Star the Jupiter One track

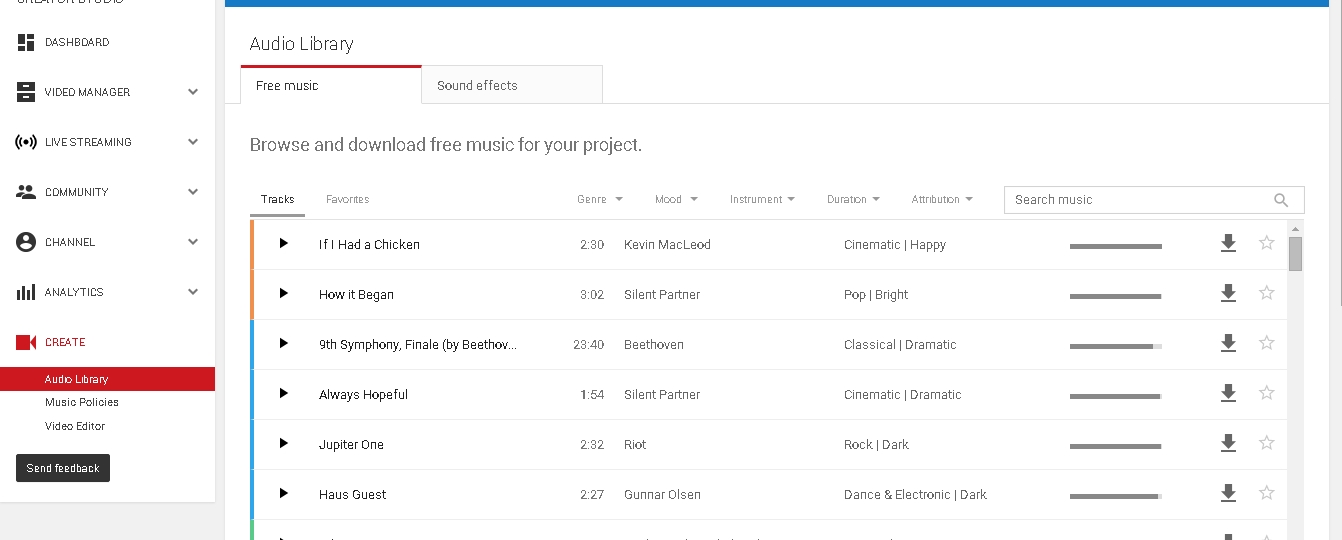click(x=1267, y=443)
